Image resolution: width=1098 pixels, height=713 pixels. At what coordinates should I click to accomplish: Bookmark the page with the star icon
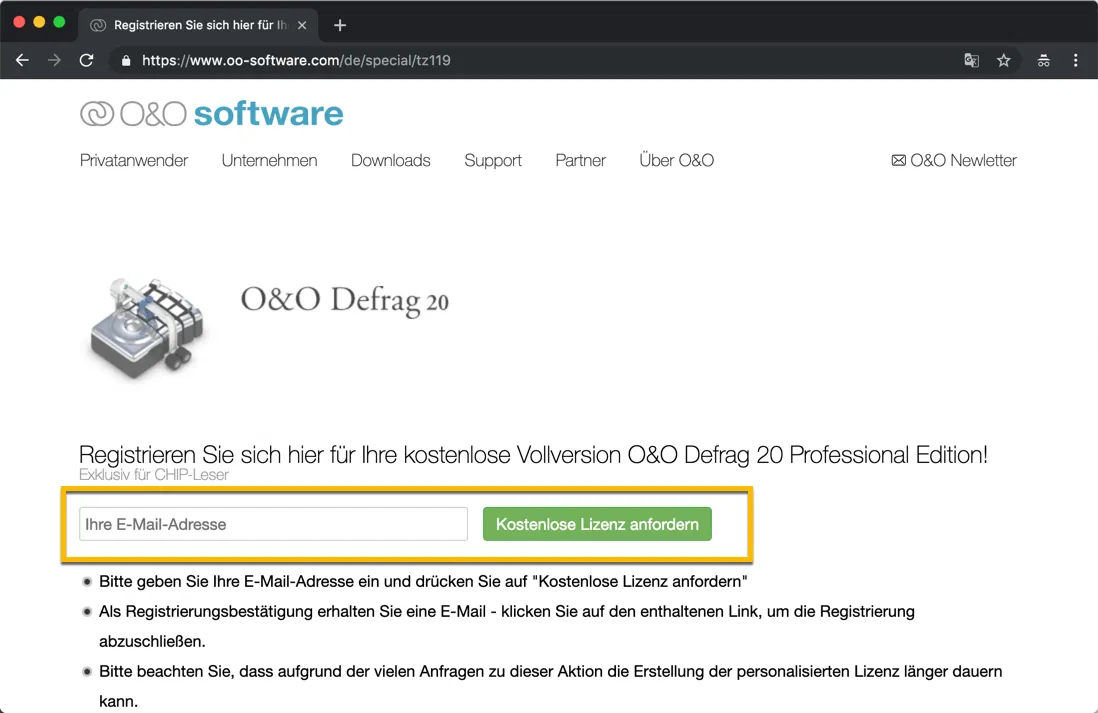click(1004, 60)
